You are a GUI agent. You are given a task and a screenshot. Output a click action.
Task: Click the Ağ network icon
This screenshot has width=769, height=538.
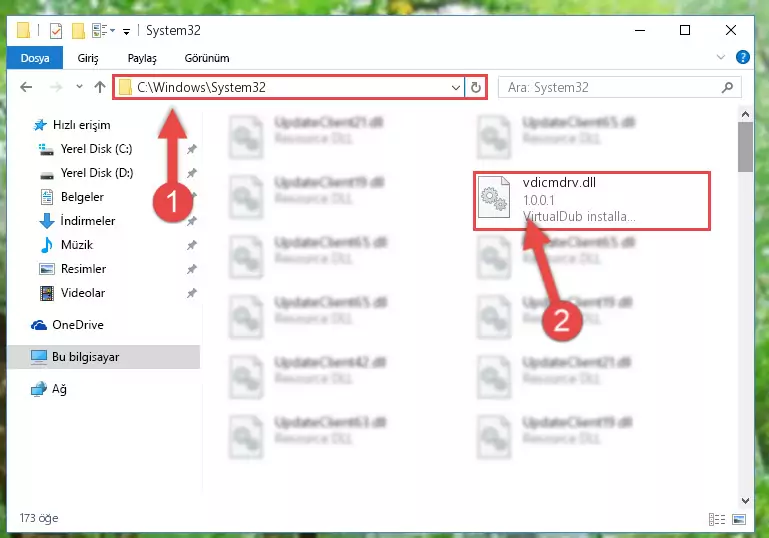(39, 389)
